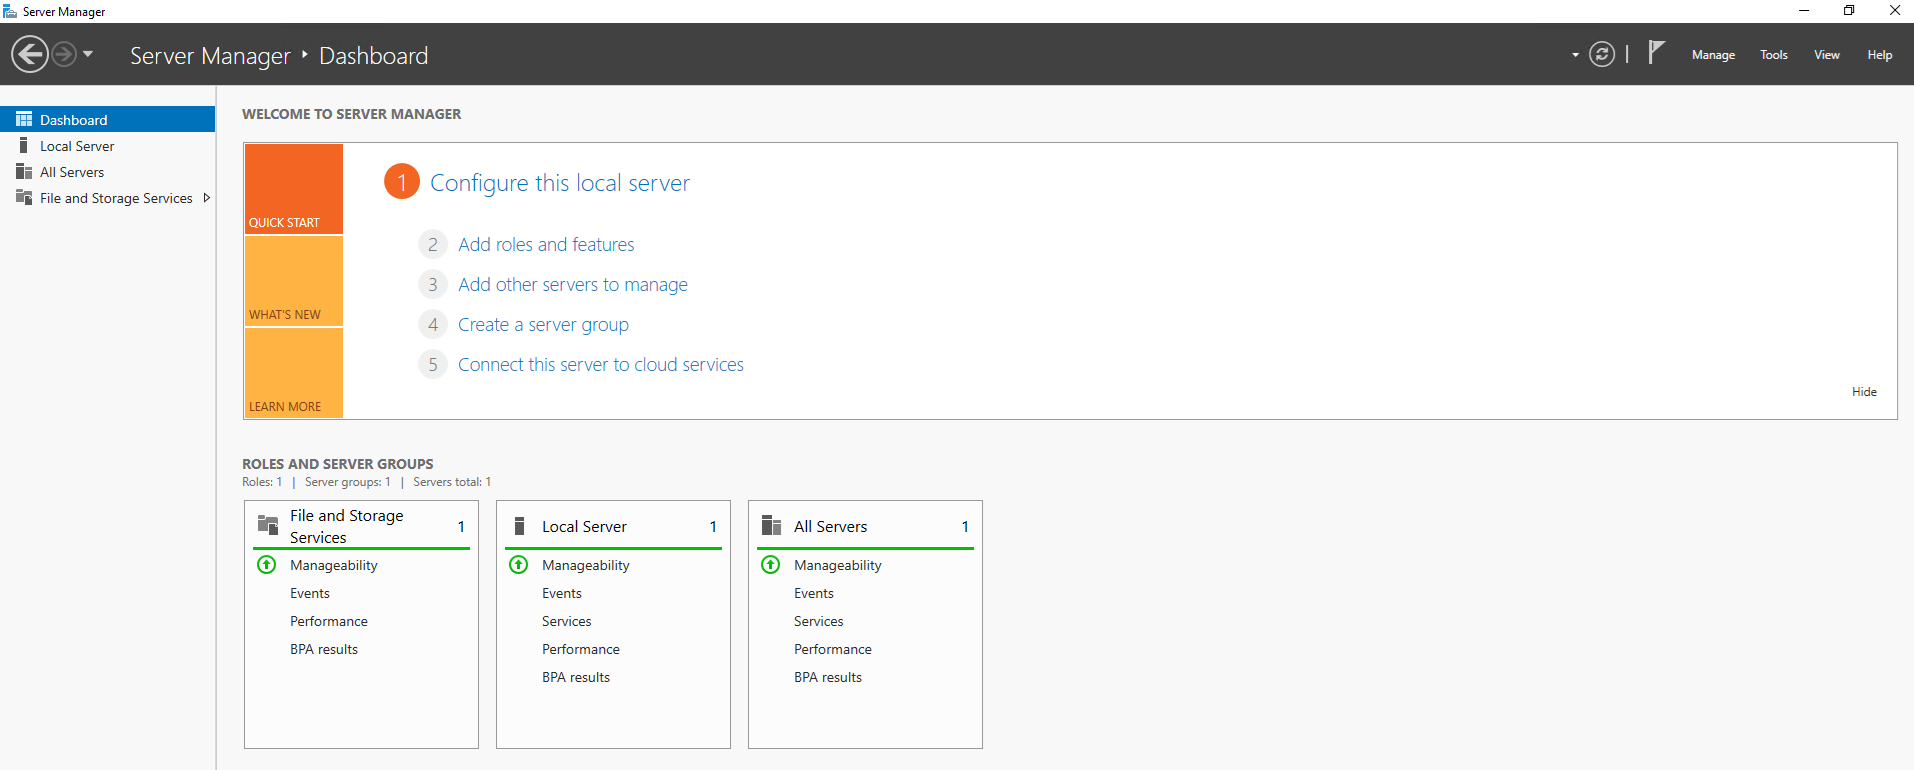Screen dimensions: 1914x770
Task: Click Manageability status icon in File and Storage tile
Action: point(267,564)
